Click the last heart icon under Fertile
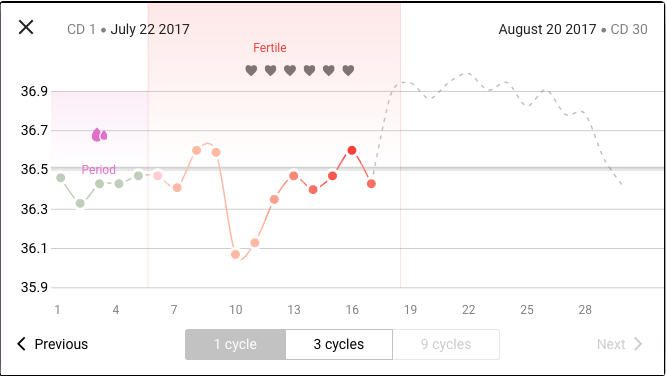 (348, 70)
